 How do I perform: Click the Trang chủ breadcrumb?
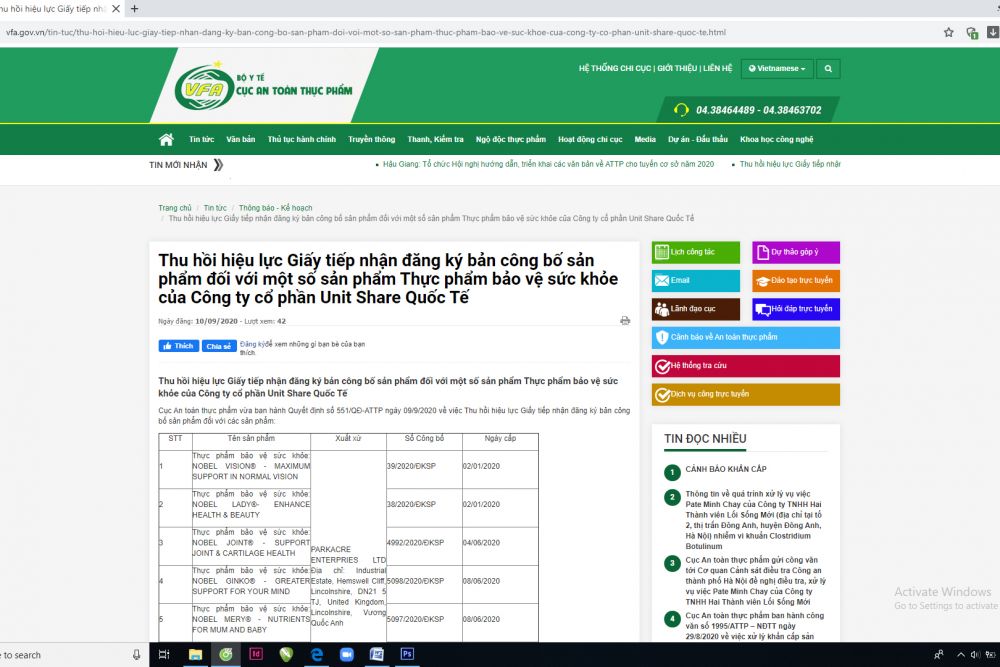(x=175, y=208)
